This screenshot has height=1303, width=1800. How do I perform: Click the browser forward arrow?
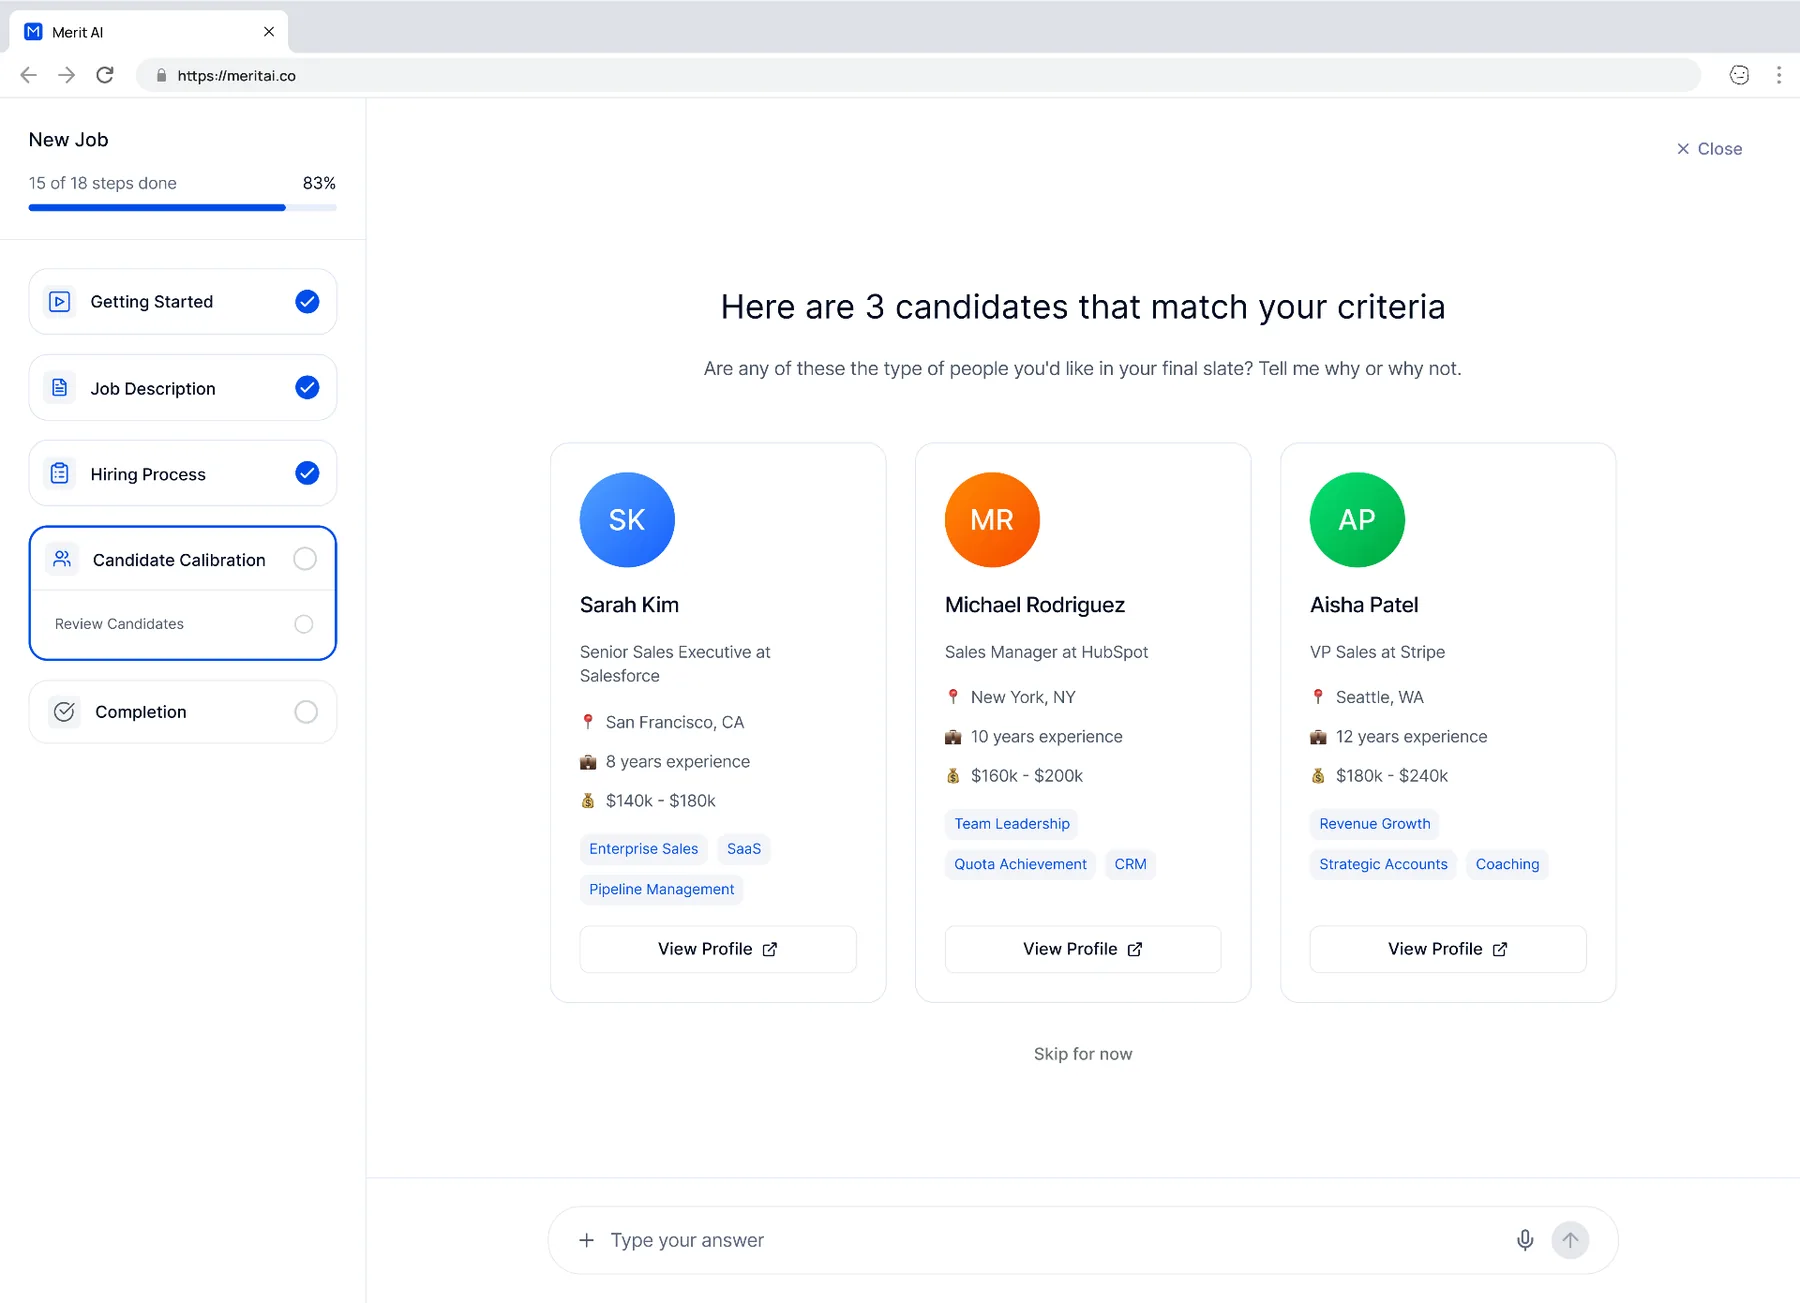pos(66,75)
